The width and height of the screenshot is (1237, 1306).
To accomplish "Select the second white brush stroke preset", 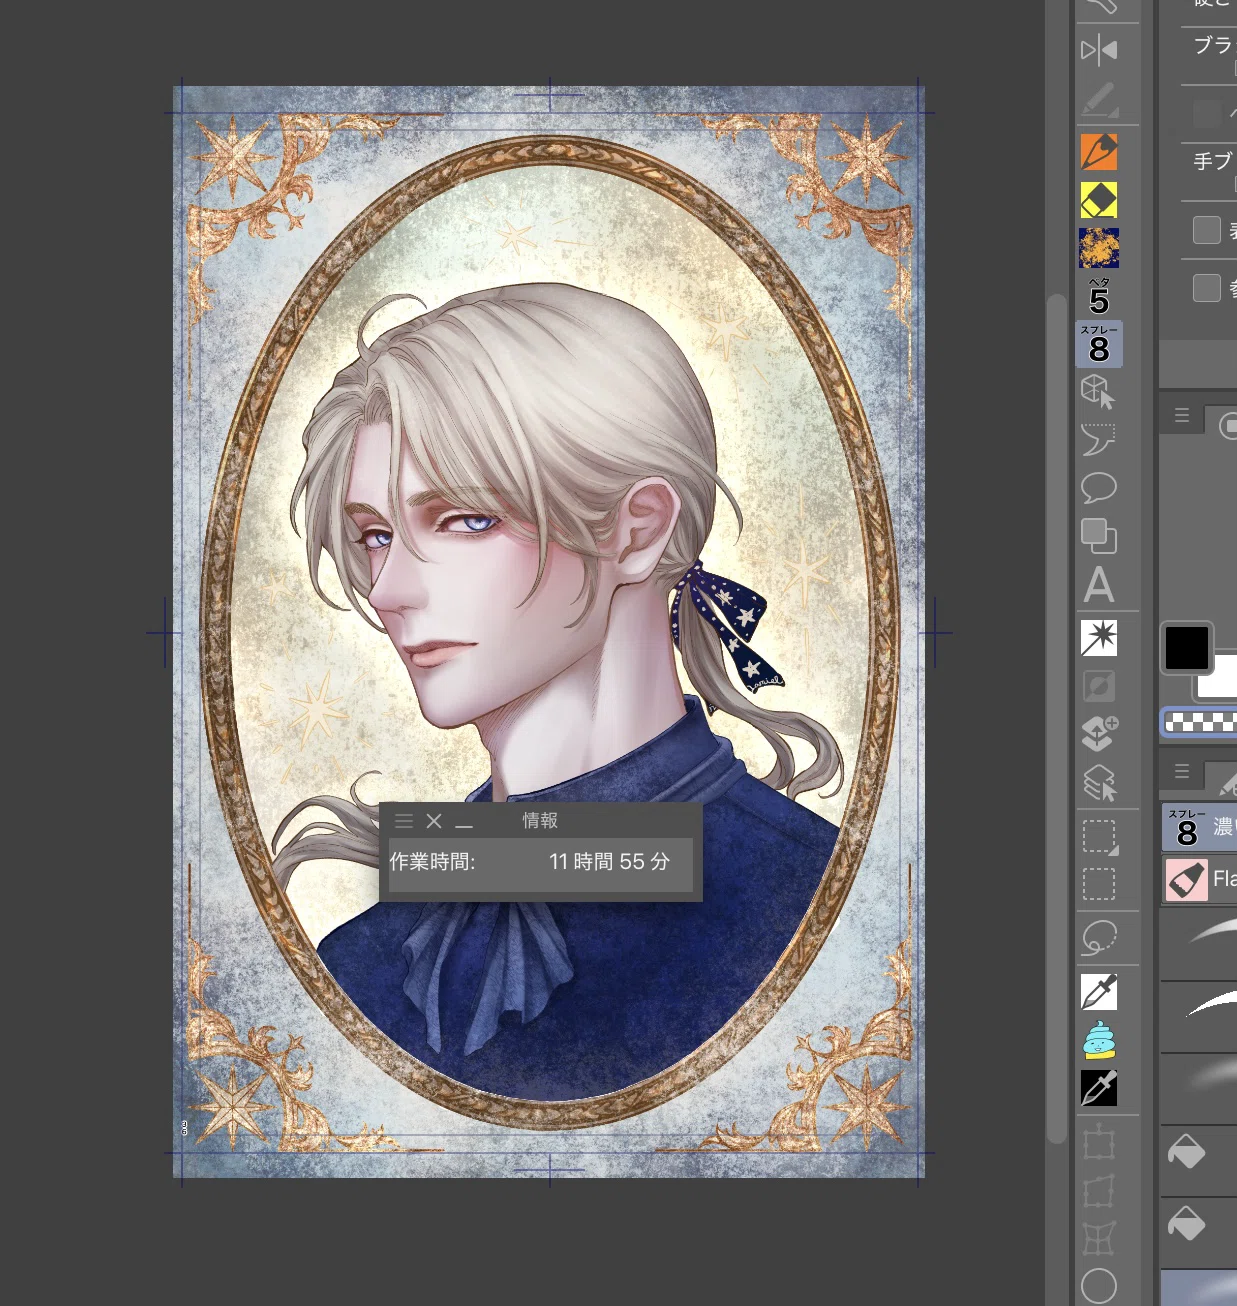I will (1199, 1016).
